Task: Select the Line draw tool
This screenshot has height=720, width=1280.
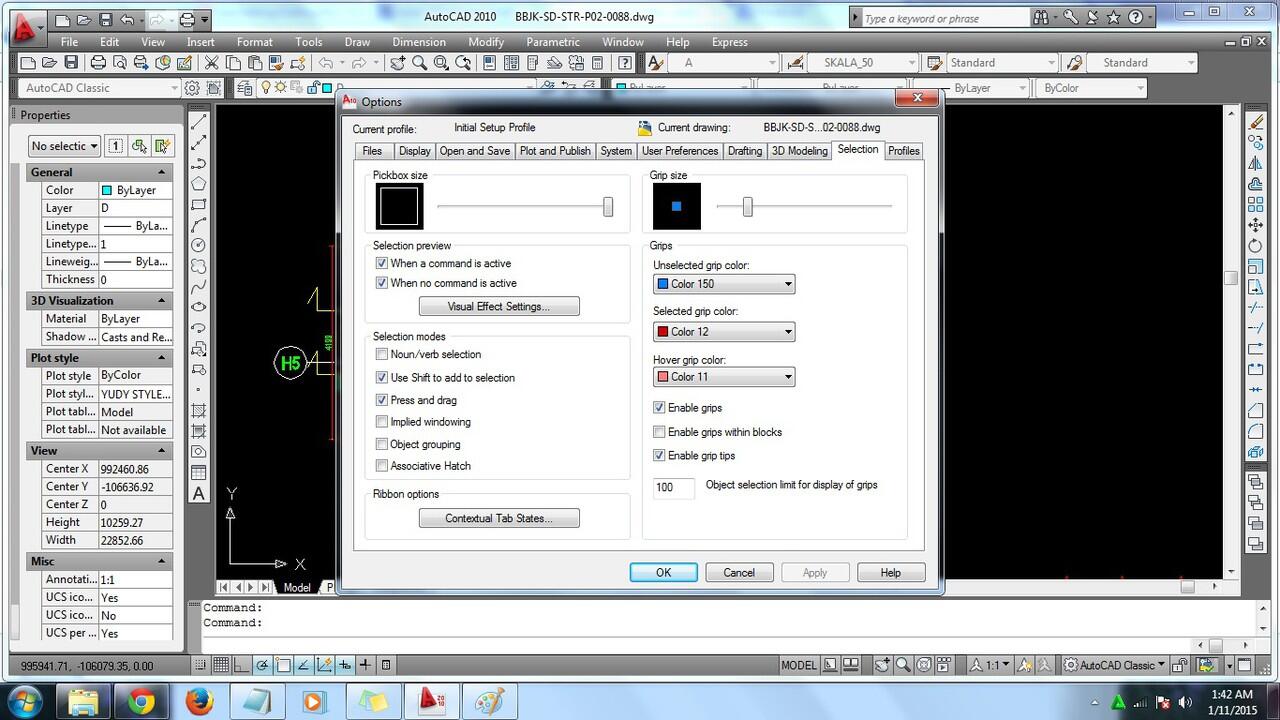Action: coord(199,121)
